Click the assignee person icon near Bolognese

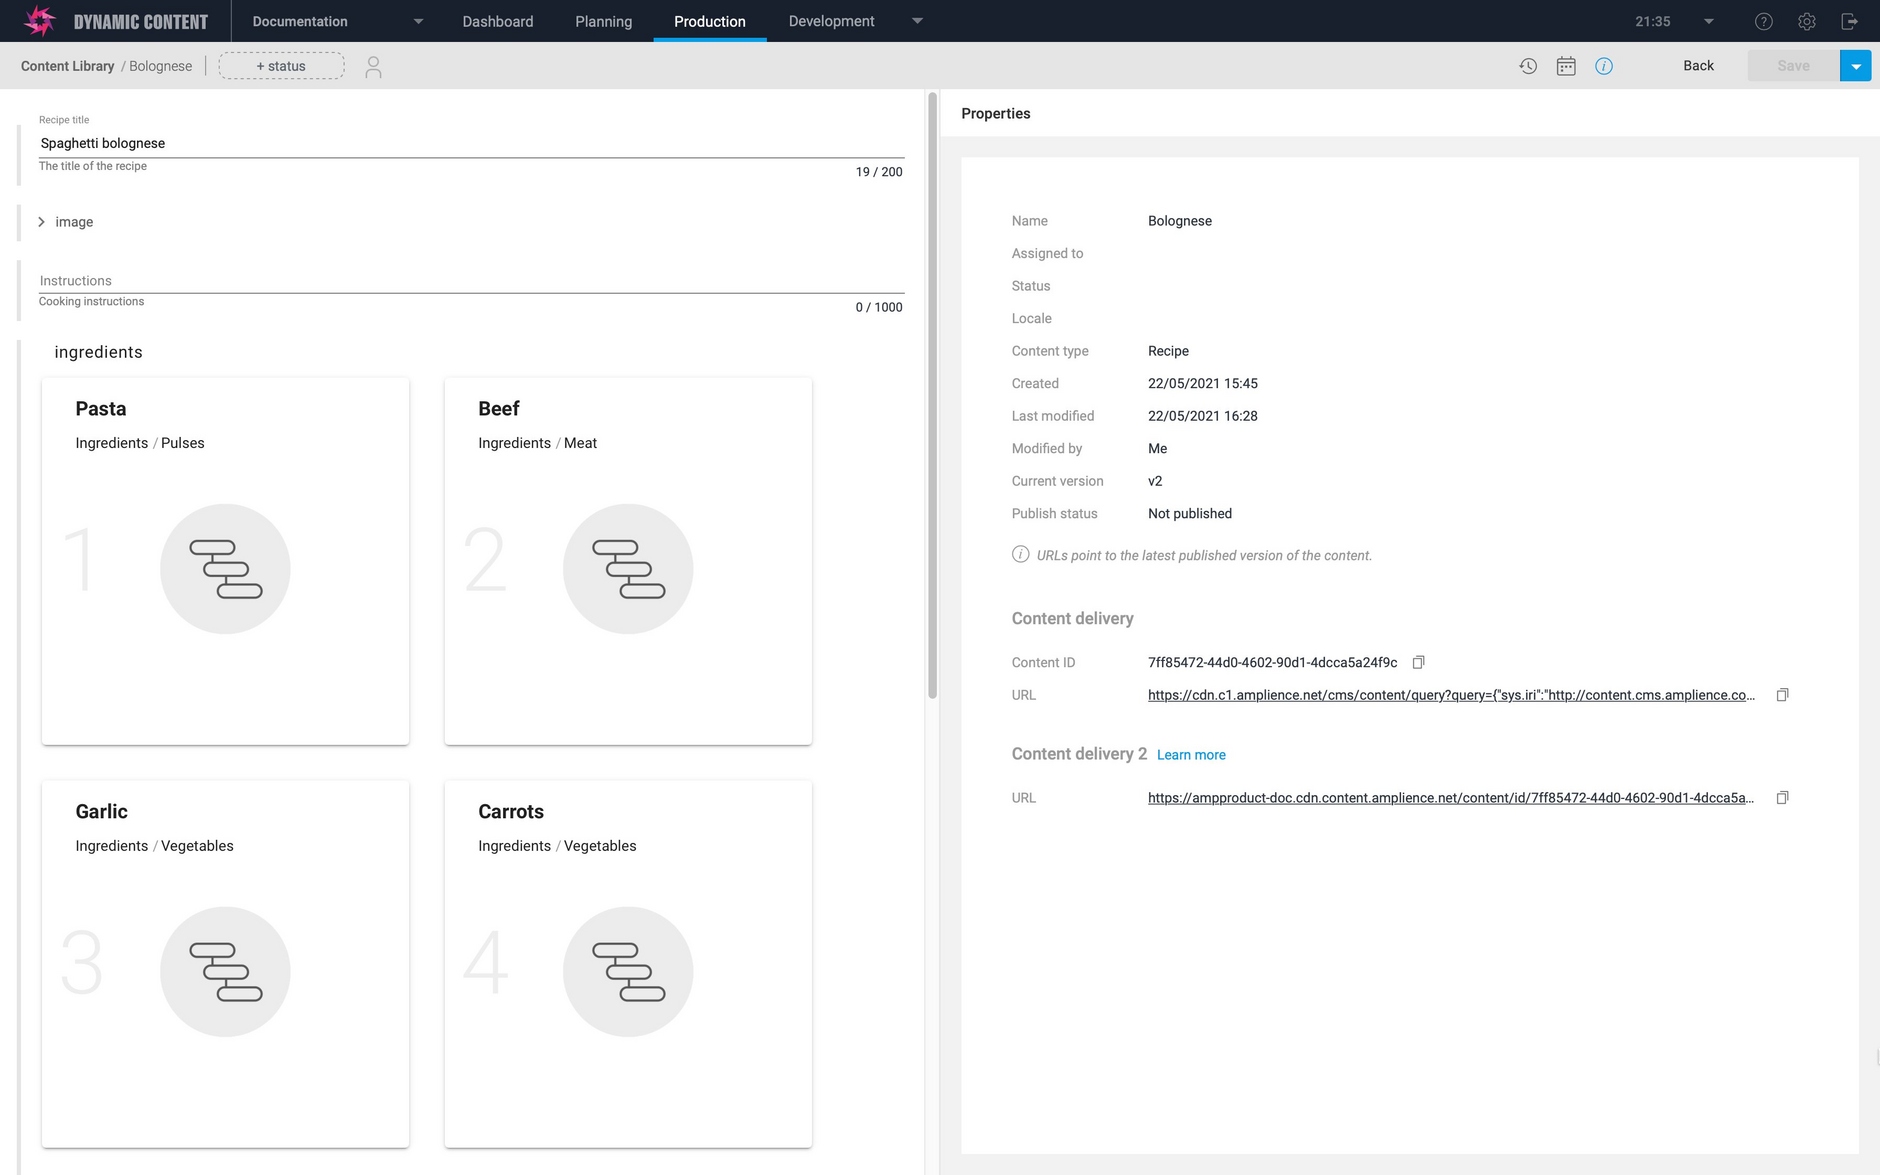pos(374,66)
